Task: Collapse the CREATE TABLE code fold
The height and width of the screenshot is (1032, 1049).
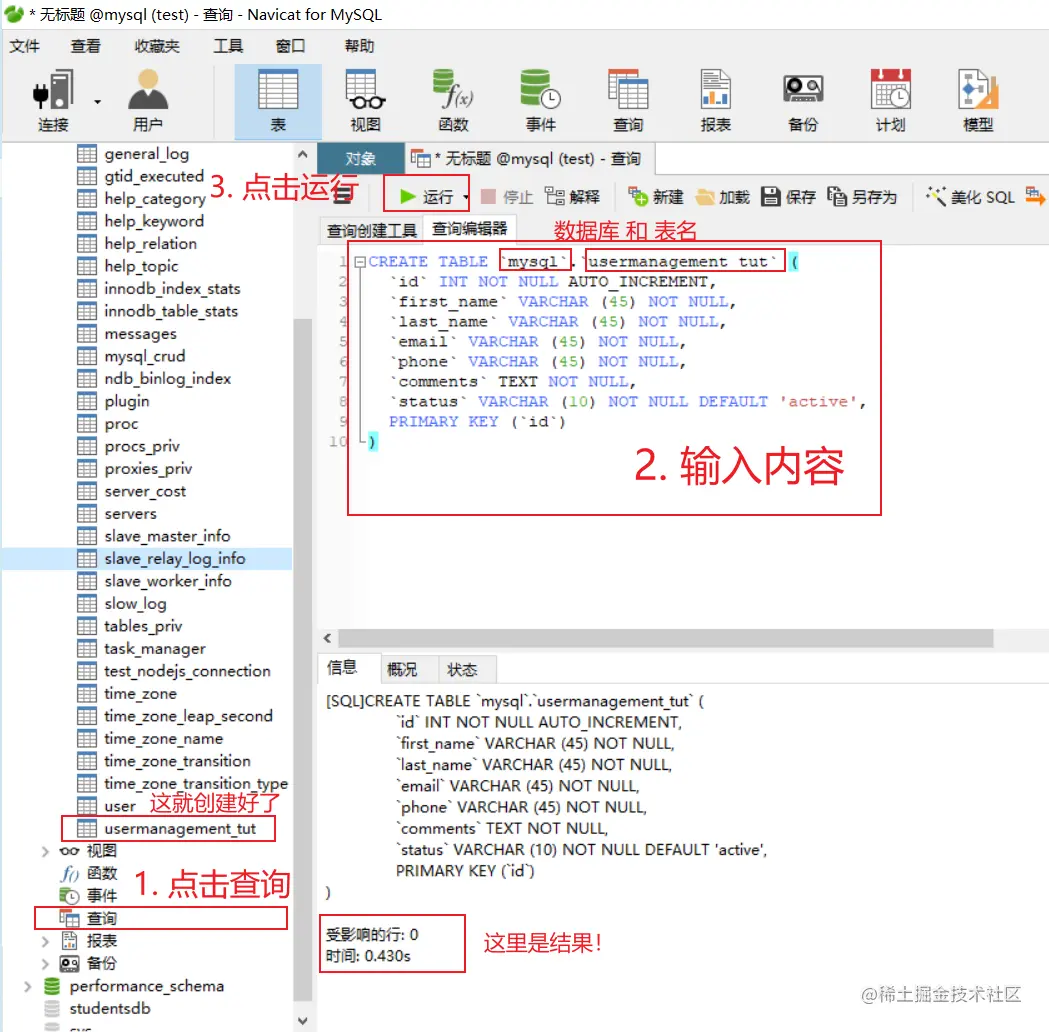Action: coord(360,262)
